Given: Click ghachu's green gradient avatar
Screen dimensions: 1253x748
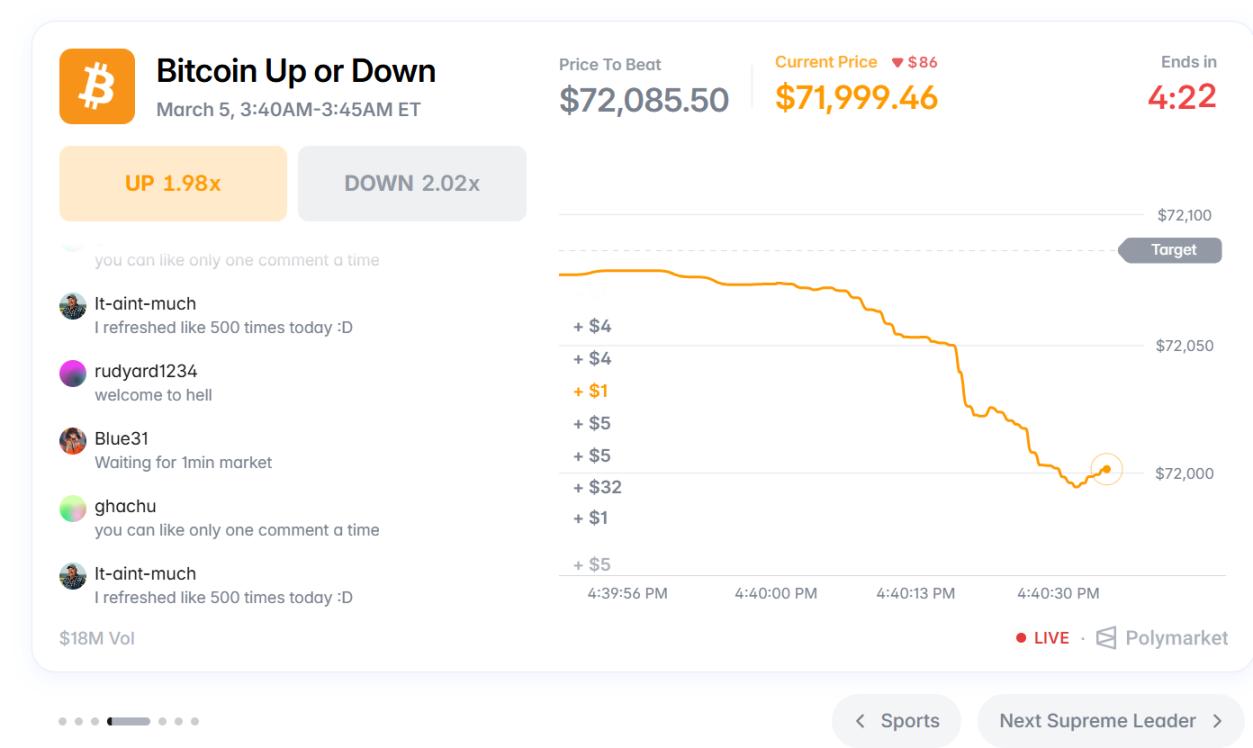Looking at the screenshot, I should [x=73, y=509].
